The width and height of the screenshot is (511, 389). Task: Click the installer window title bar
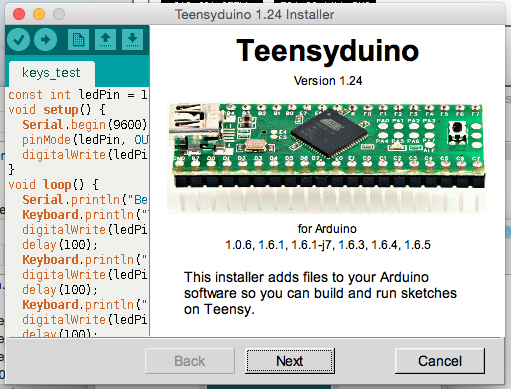pos(255,14)
